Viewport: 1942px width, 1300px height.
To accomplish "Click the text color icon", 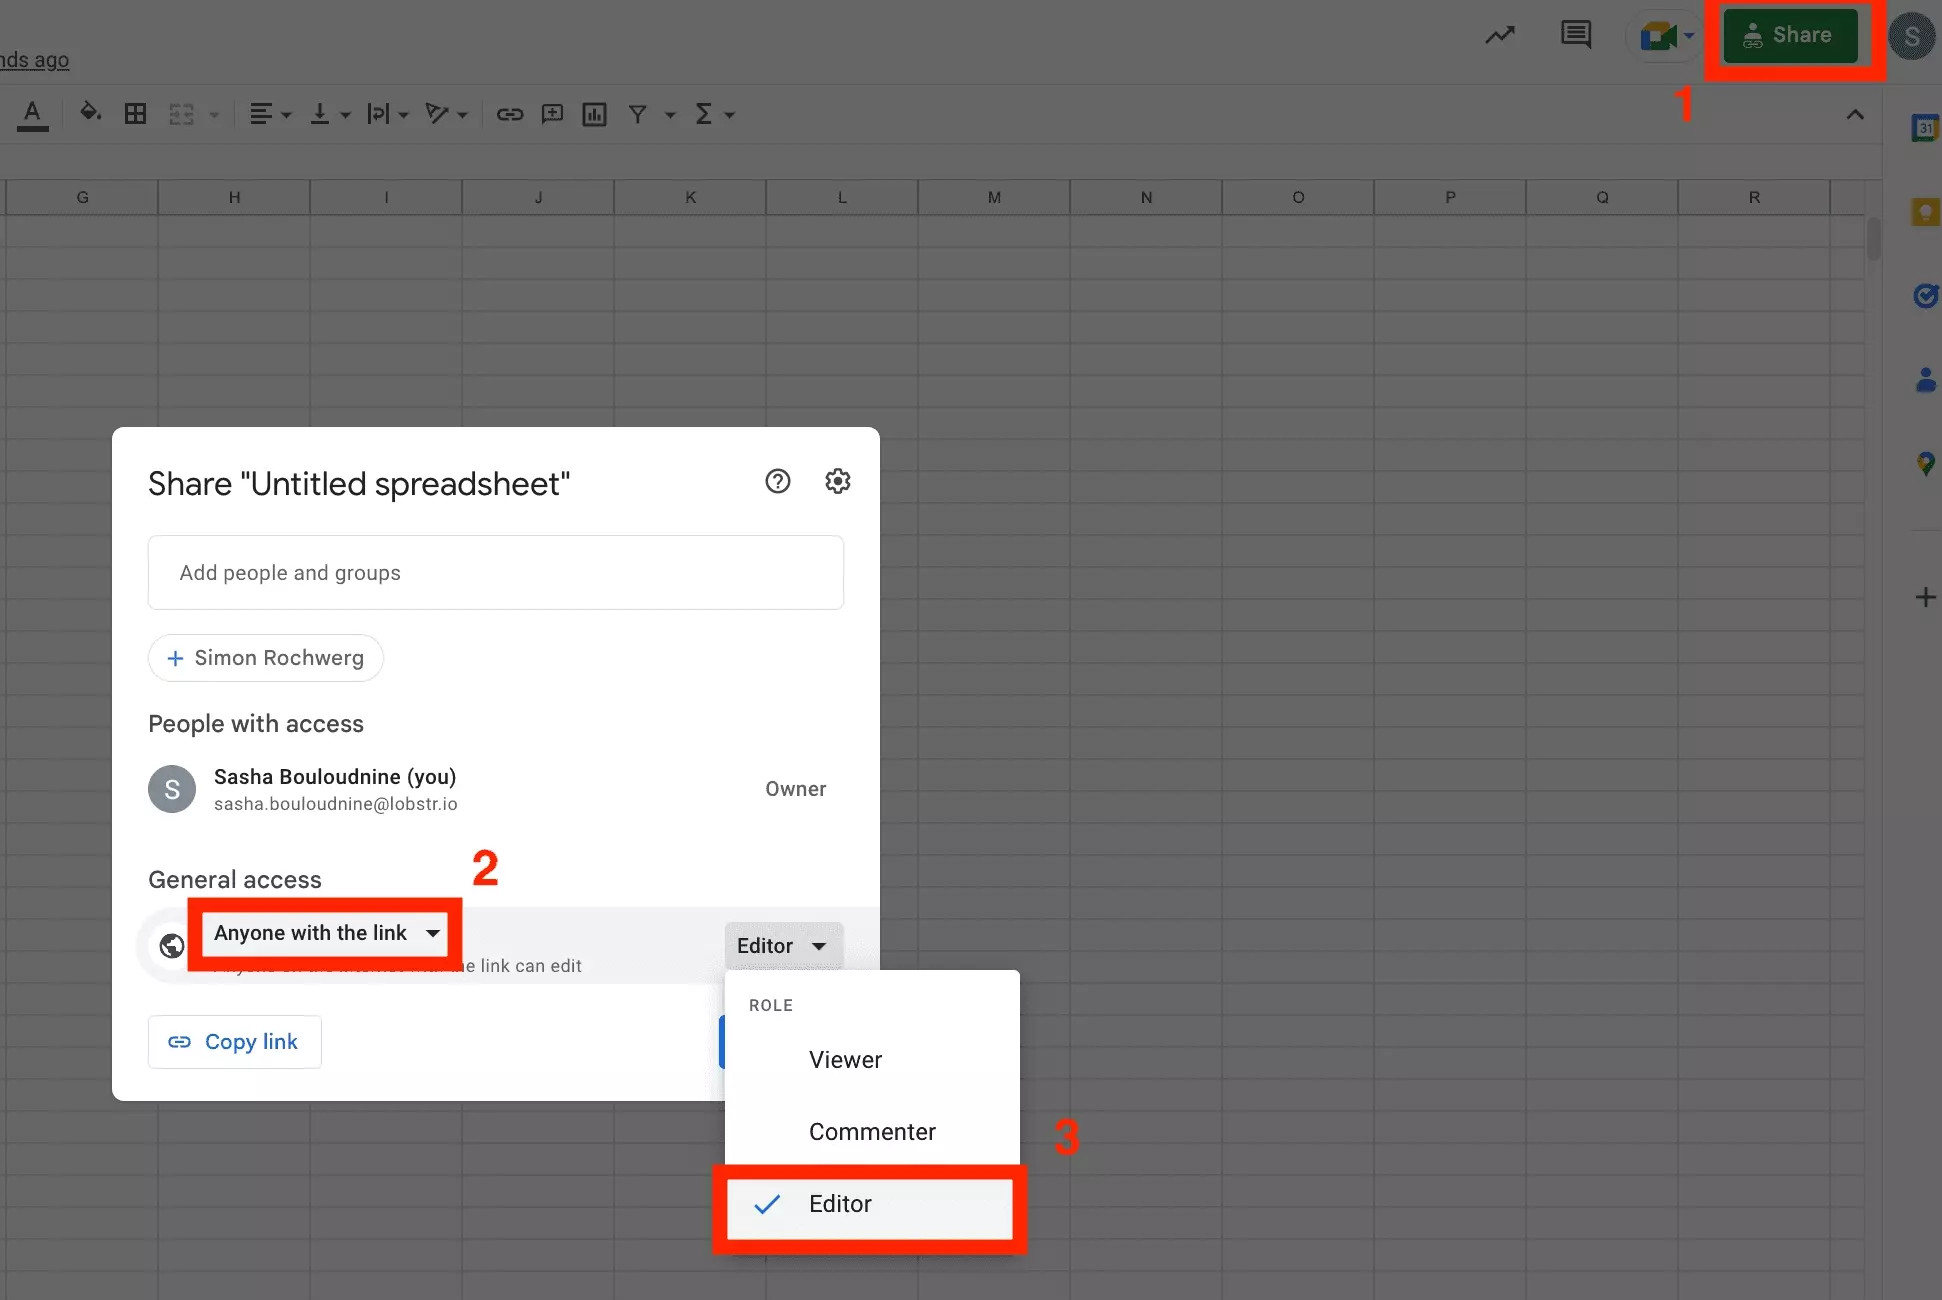I will pyautogui.click(x=33, y=114).
